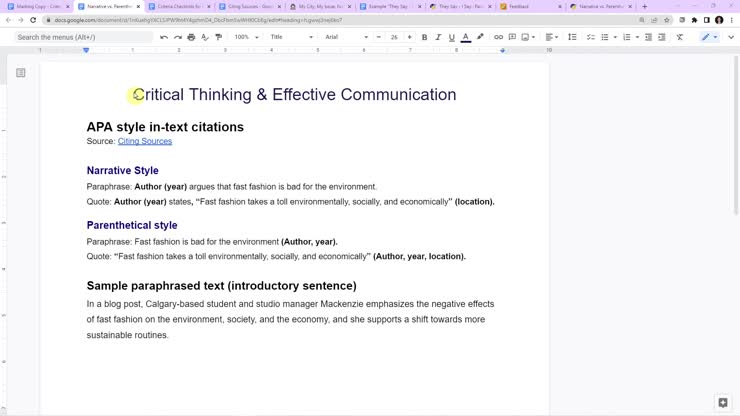Click the Undo icon in the toolbar
The height and width of the screenshot is (416, 740).
click(x=164, y=37)
